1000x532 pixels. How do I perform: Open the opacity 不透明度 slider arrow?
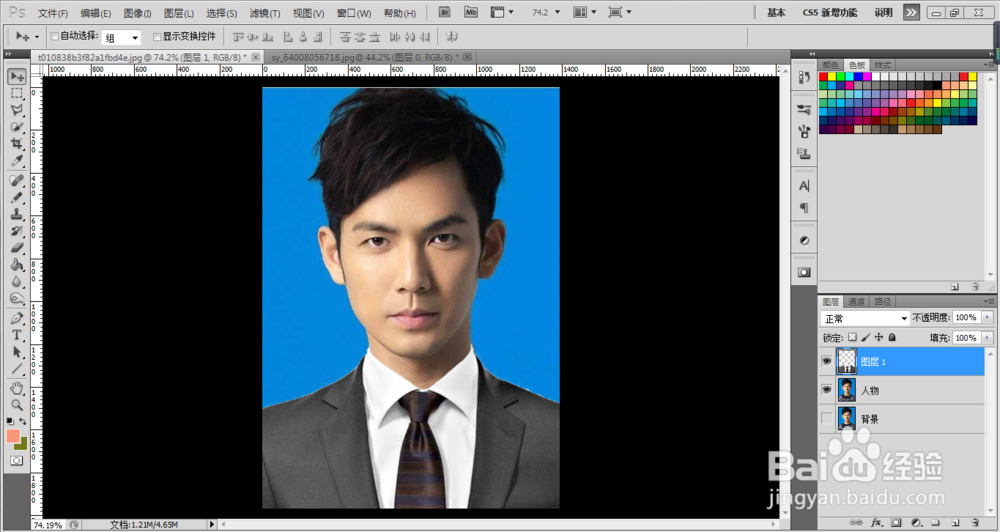point(987,317)
